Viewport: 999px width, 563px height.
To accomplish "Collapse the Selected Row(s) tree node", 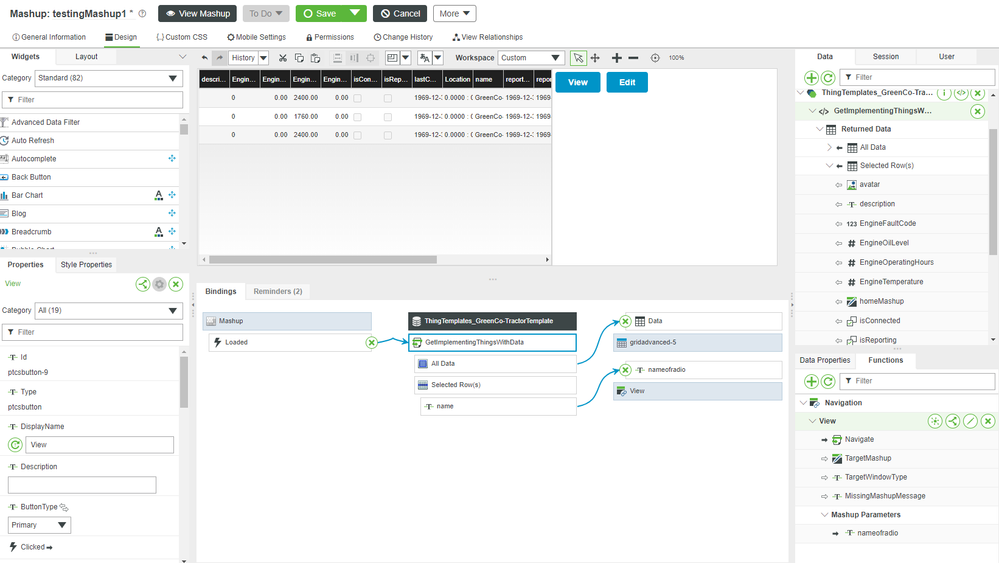I will pyautogui.click(x=829, y=166).
